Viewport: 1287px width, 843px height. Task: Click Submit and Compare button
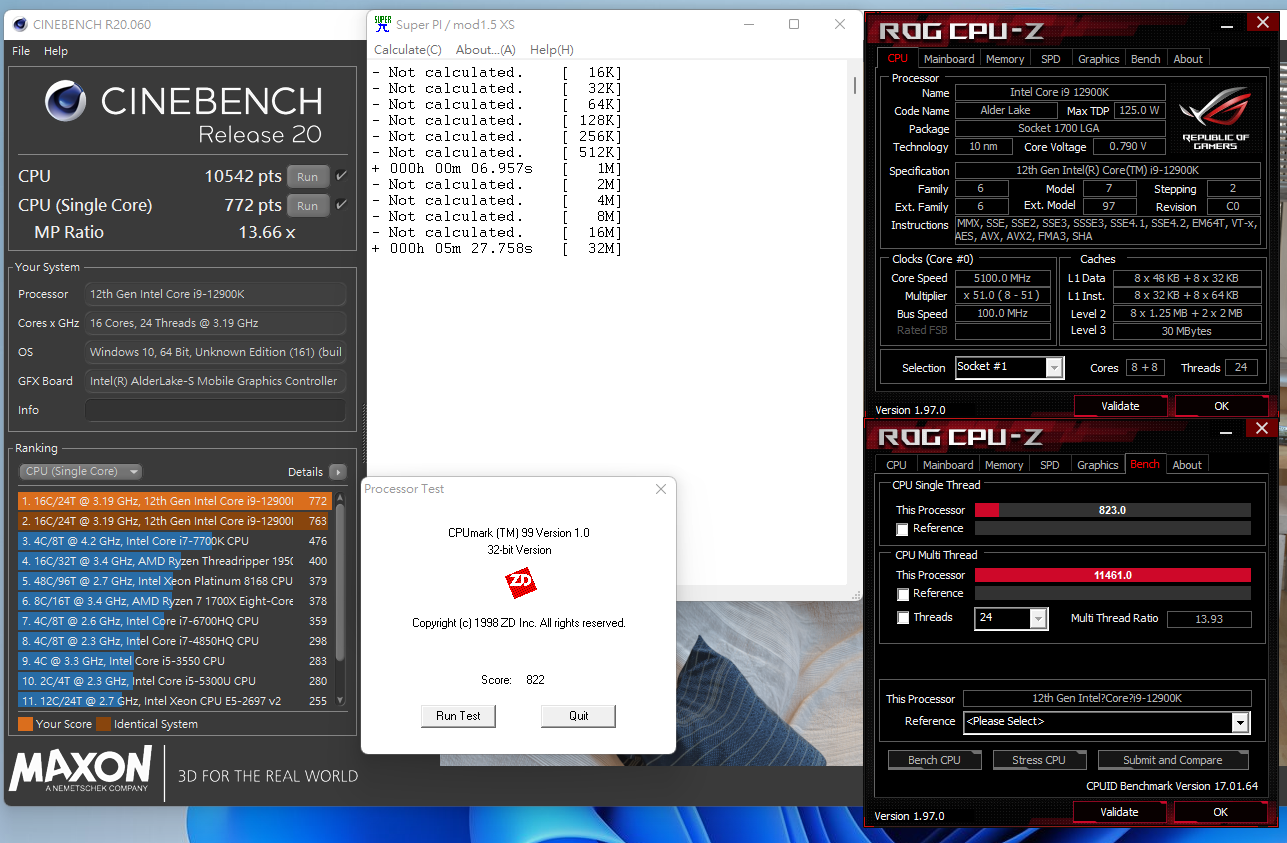click(1172, 760)
